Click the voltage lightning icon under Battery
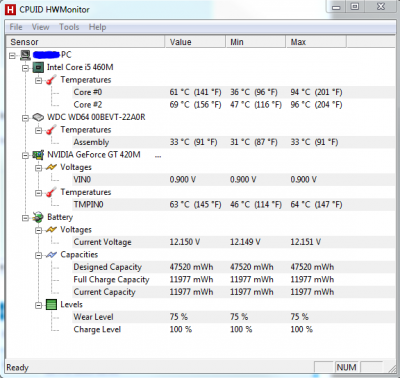 pos(51,230)
